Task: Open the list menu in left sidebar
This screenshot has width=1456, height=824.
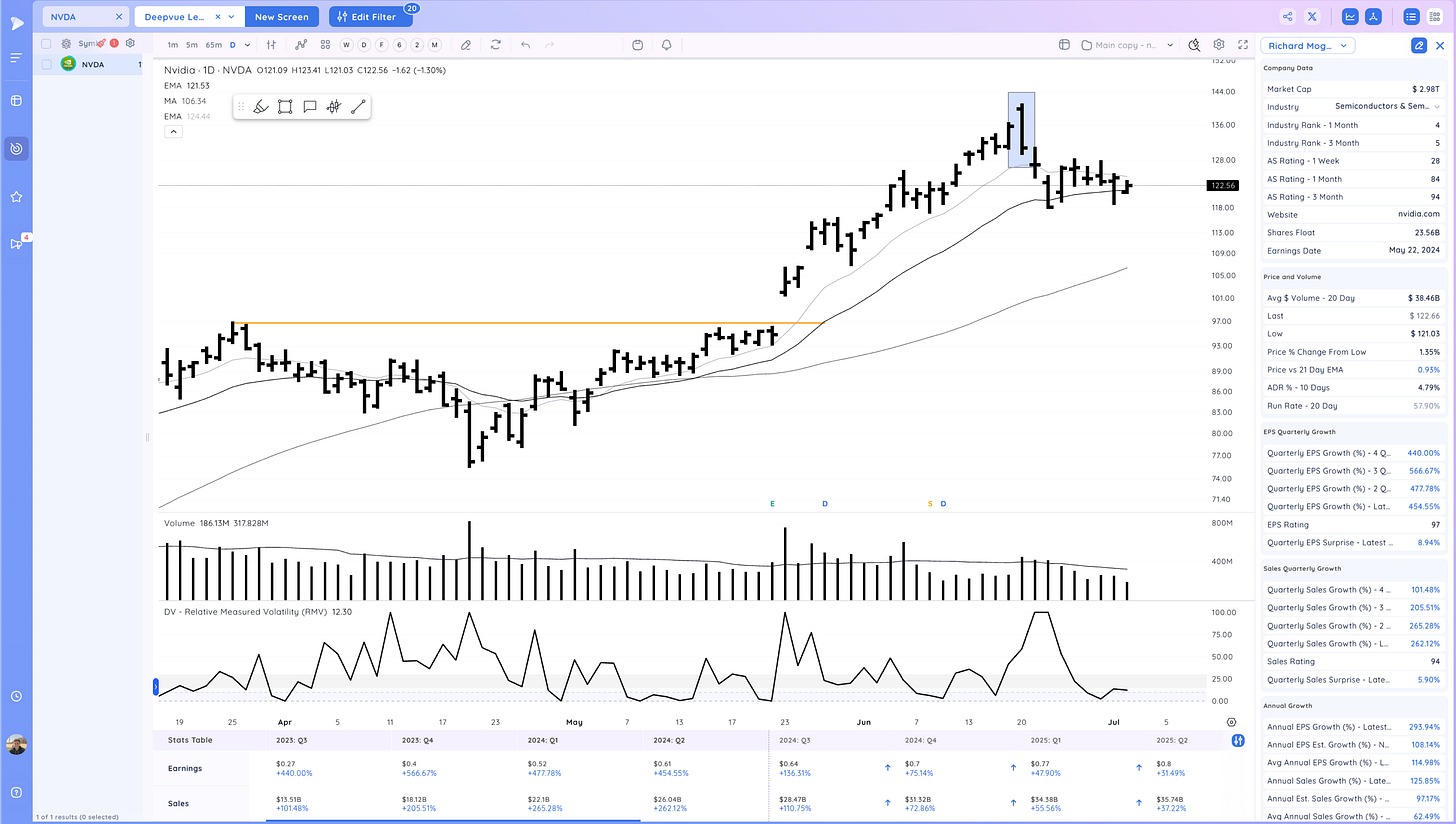Action: [16, 58]
